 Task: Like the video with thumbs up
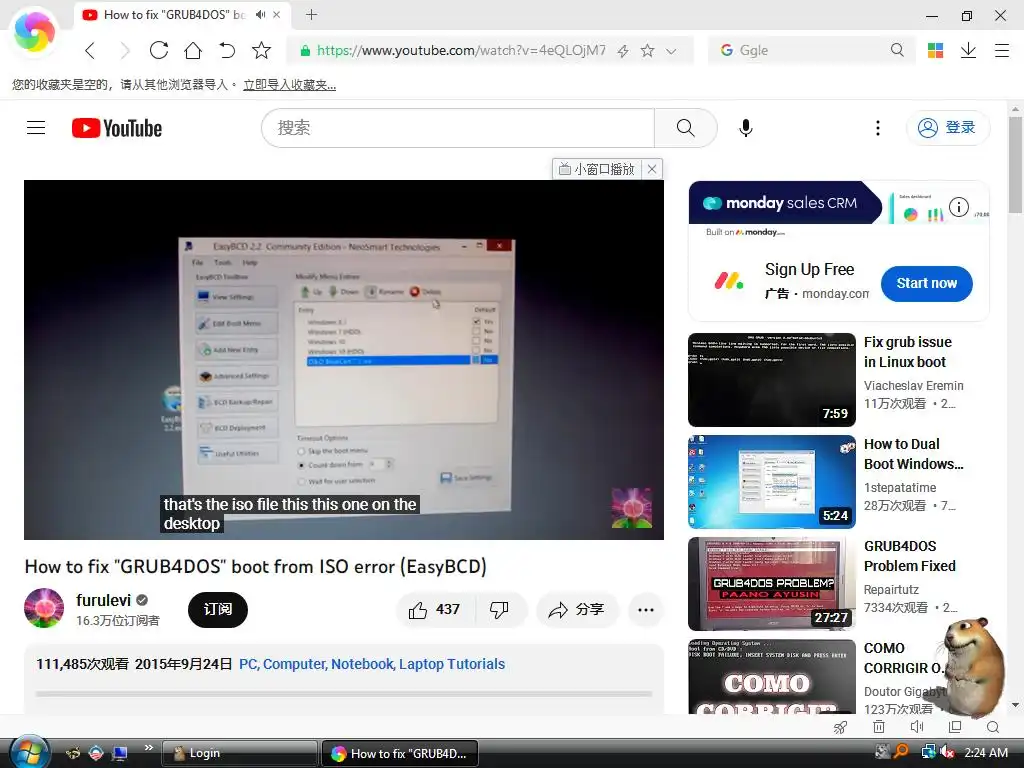point(435,610)
